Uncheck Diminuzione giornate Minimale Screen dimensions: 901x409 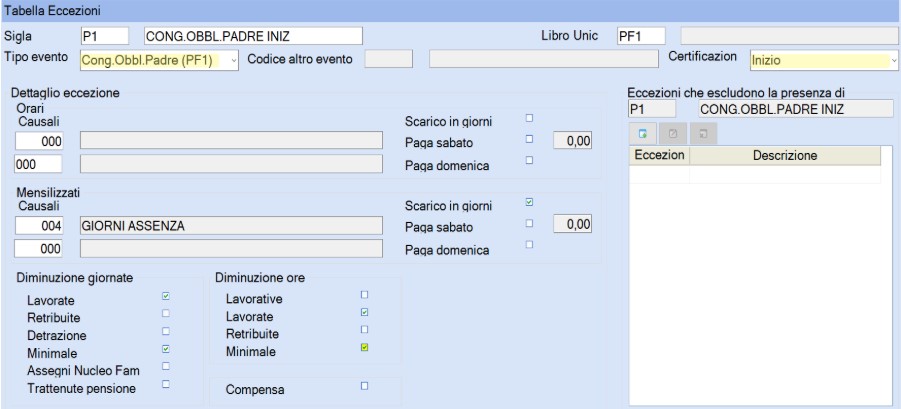[165, 349]
